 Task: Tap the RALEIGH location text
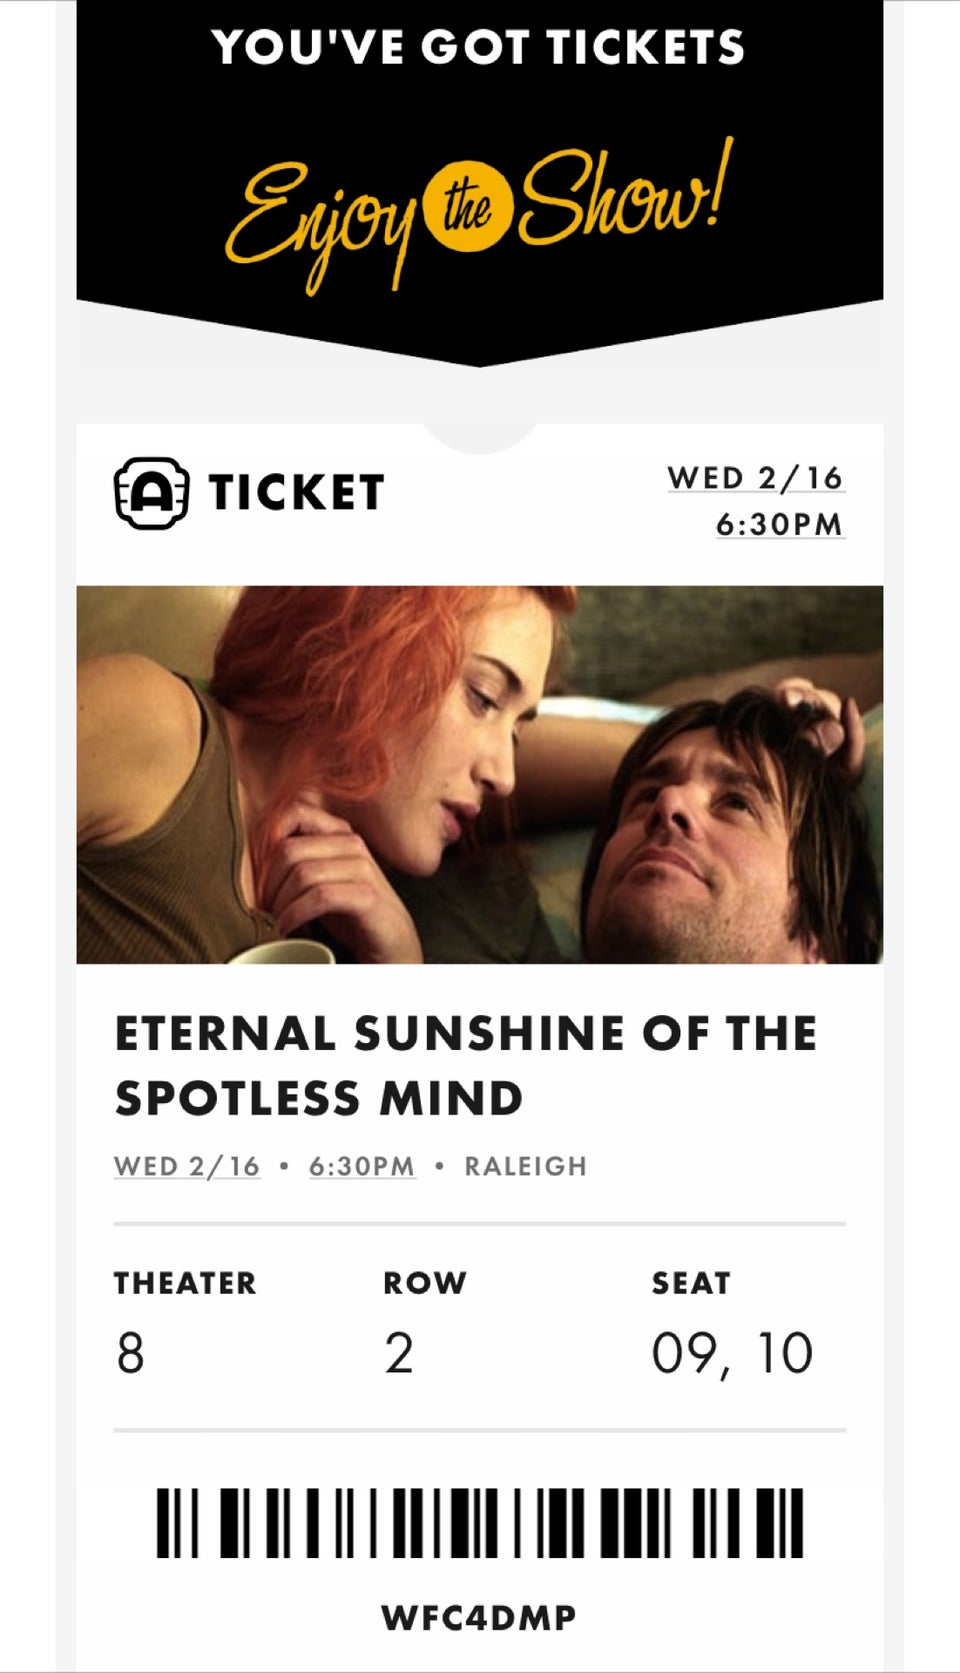[526, 1167]
